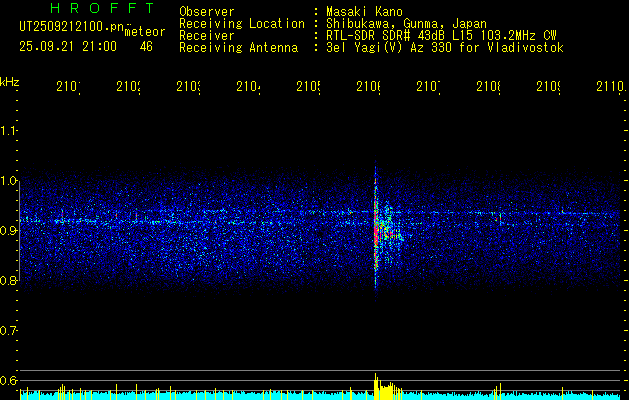Click the "Receiving Antenna" label
Viewport: 629px width, 400px height.
[x=239, y=48]
